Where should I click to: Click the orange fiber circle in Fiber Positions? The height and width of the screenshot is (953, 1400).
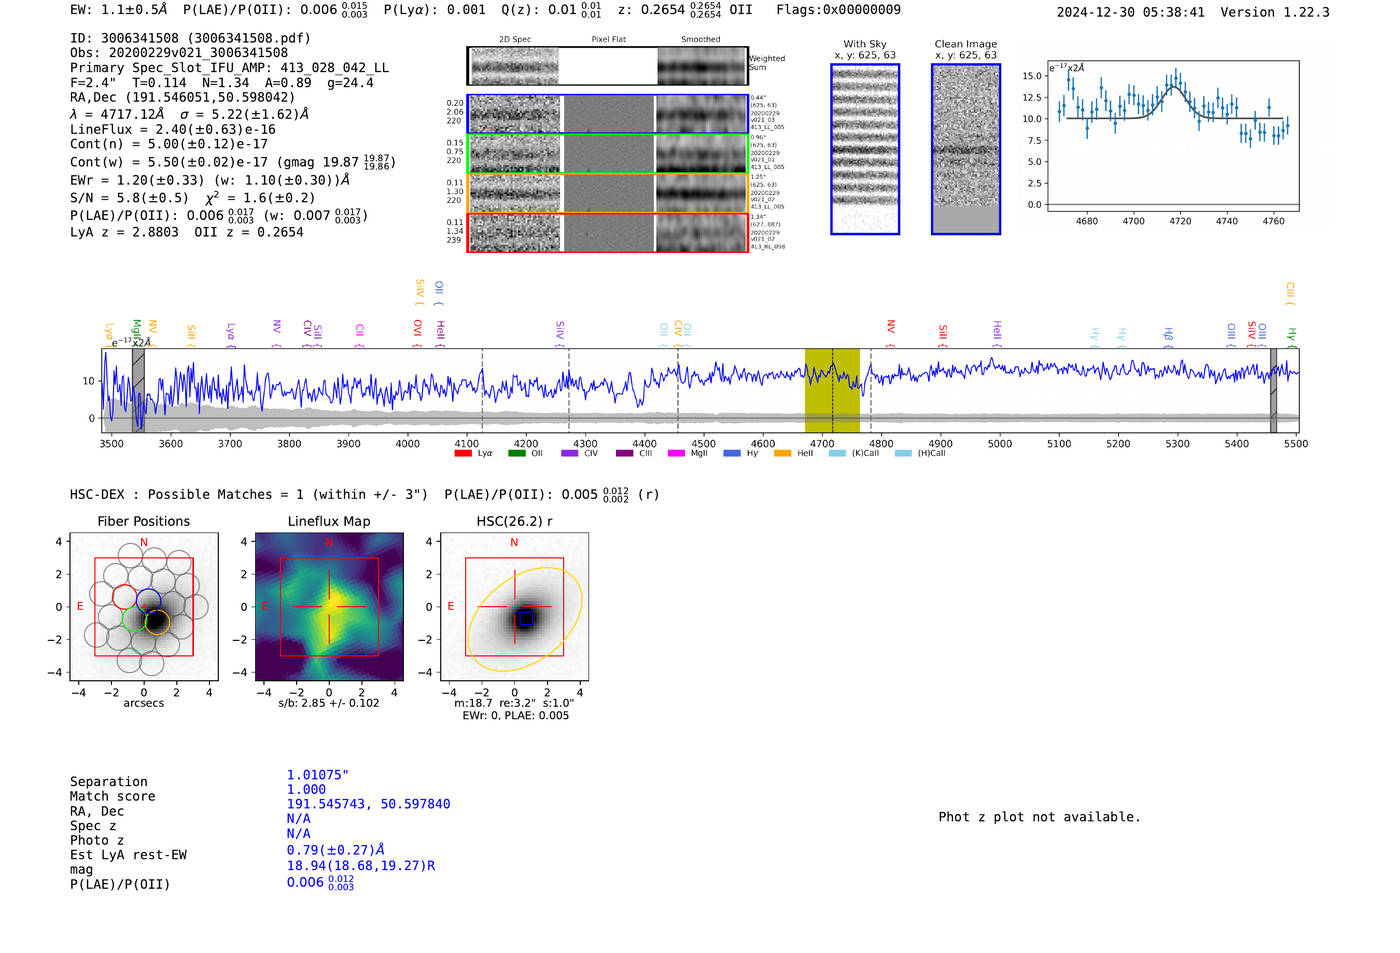point(158,623)
